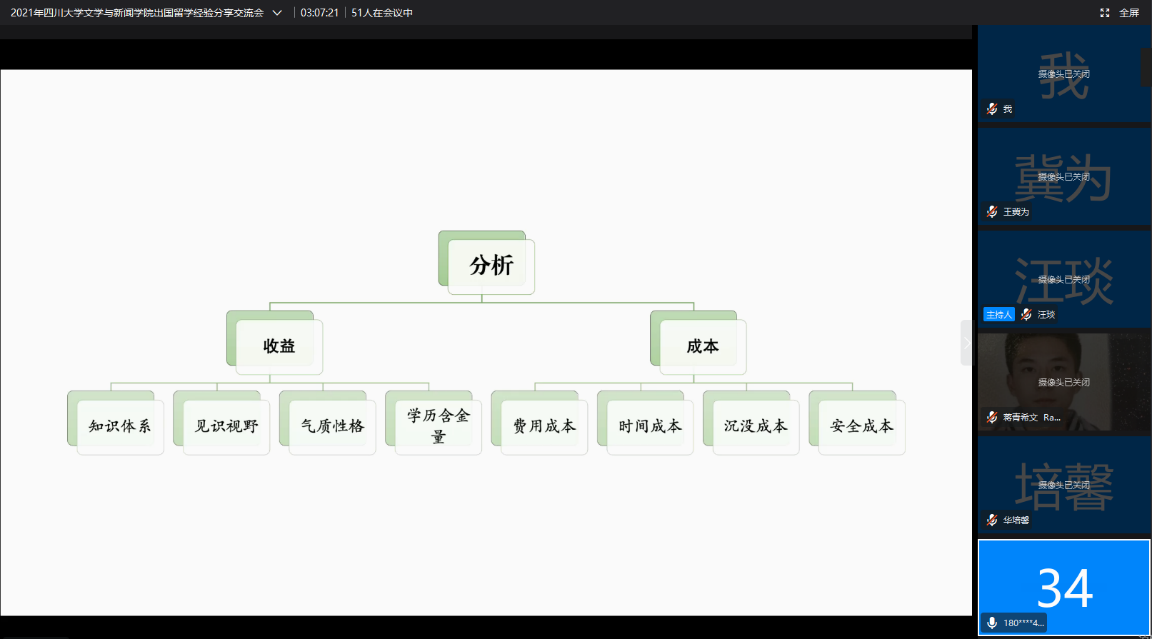Click the 成本 node in diagram

pyautogui.click(x=702, y=346)
